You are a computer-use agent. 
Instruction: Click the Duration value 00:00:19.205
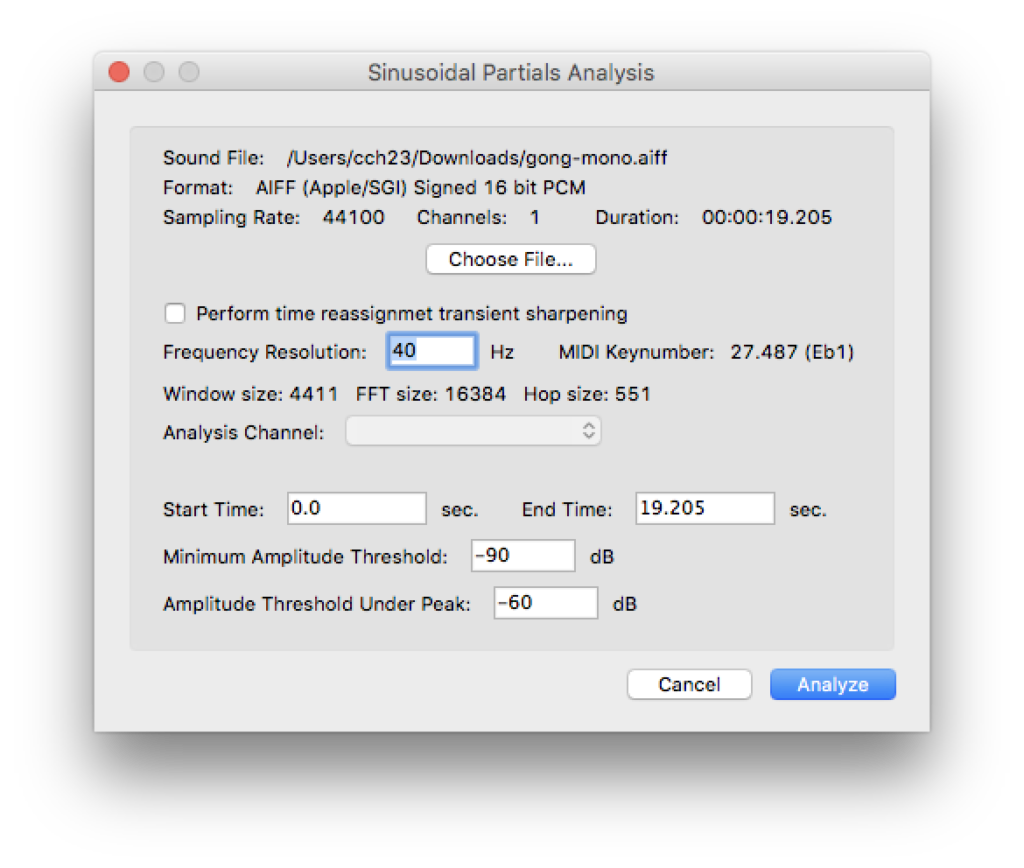tap(766, 217)
